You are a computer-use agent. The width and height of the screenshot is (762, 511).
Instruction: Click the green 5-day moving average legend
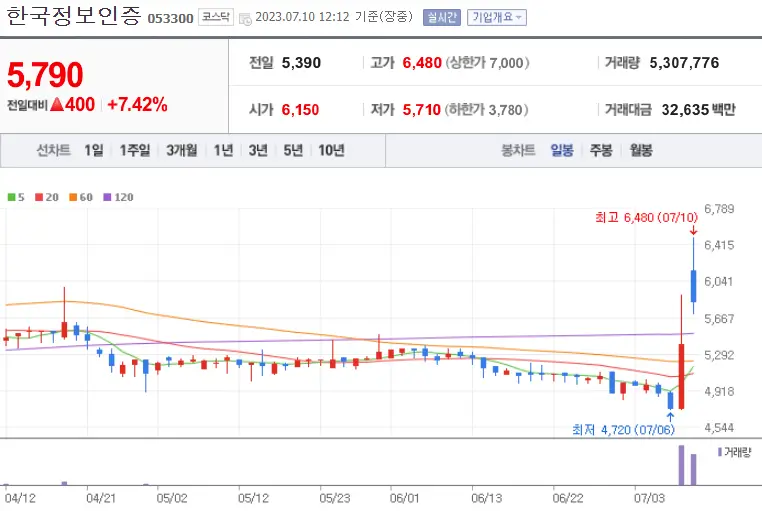pyautogui.click(x=16, y=197)
